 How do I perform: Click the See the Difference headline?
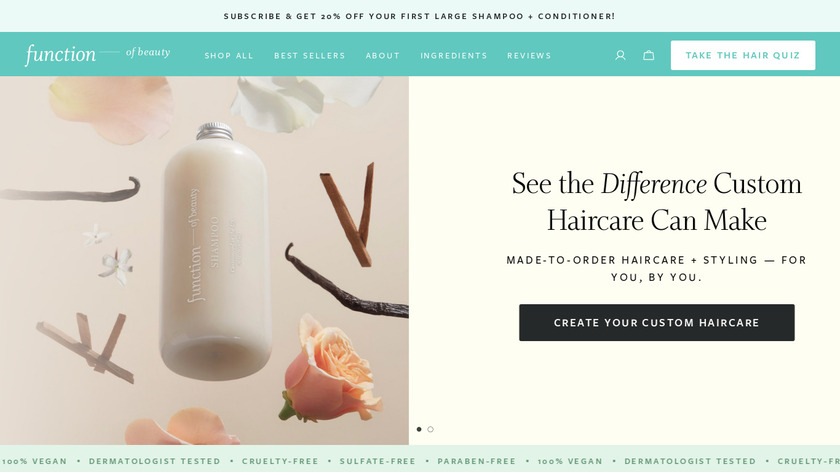657,201
